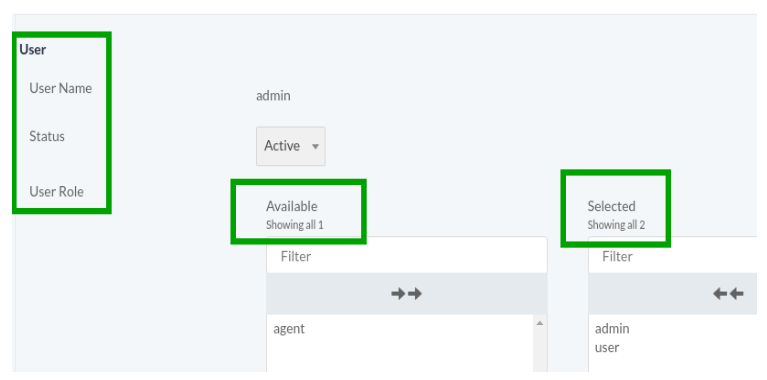Click the Showing all 1 info text
The height and width of the screenshot is (380, 767).
click(294, 225)
